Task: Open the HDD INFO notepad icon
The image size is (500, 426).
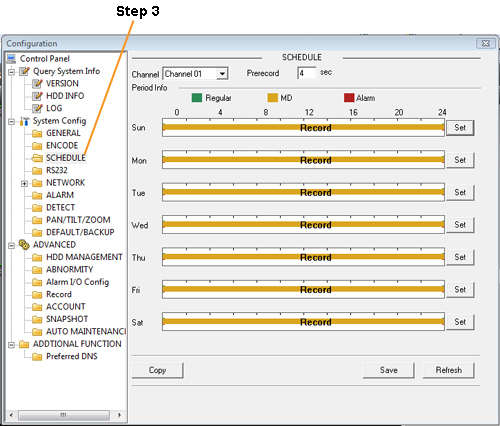Action: [x=37, y=96]
